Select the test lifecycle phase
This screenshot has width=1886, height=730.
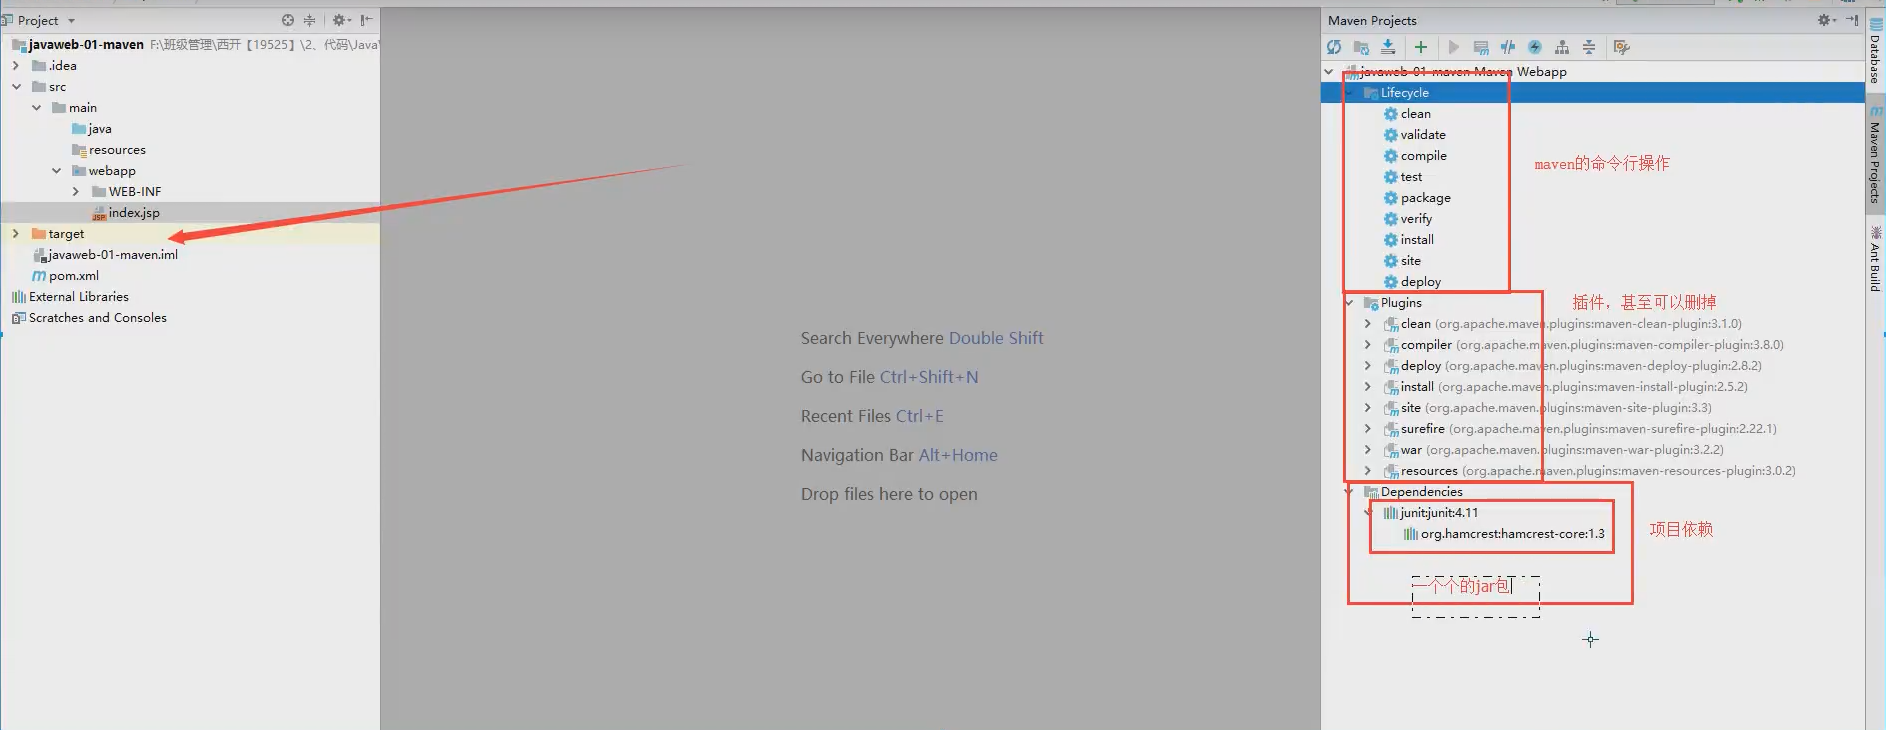coord(1411,177)
